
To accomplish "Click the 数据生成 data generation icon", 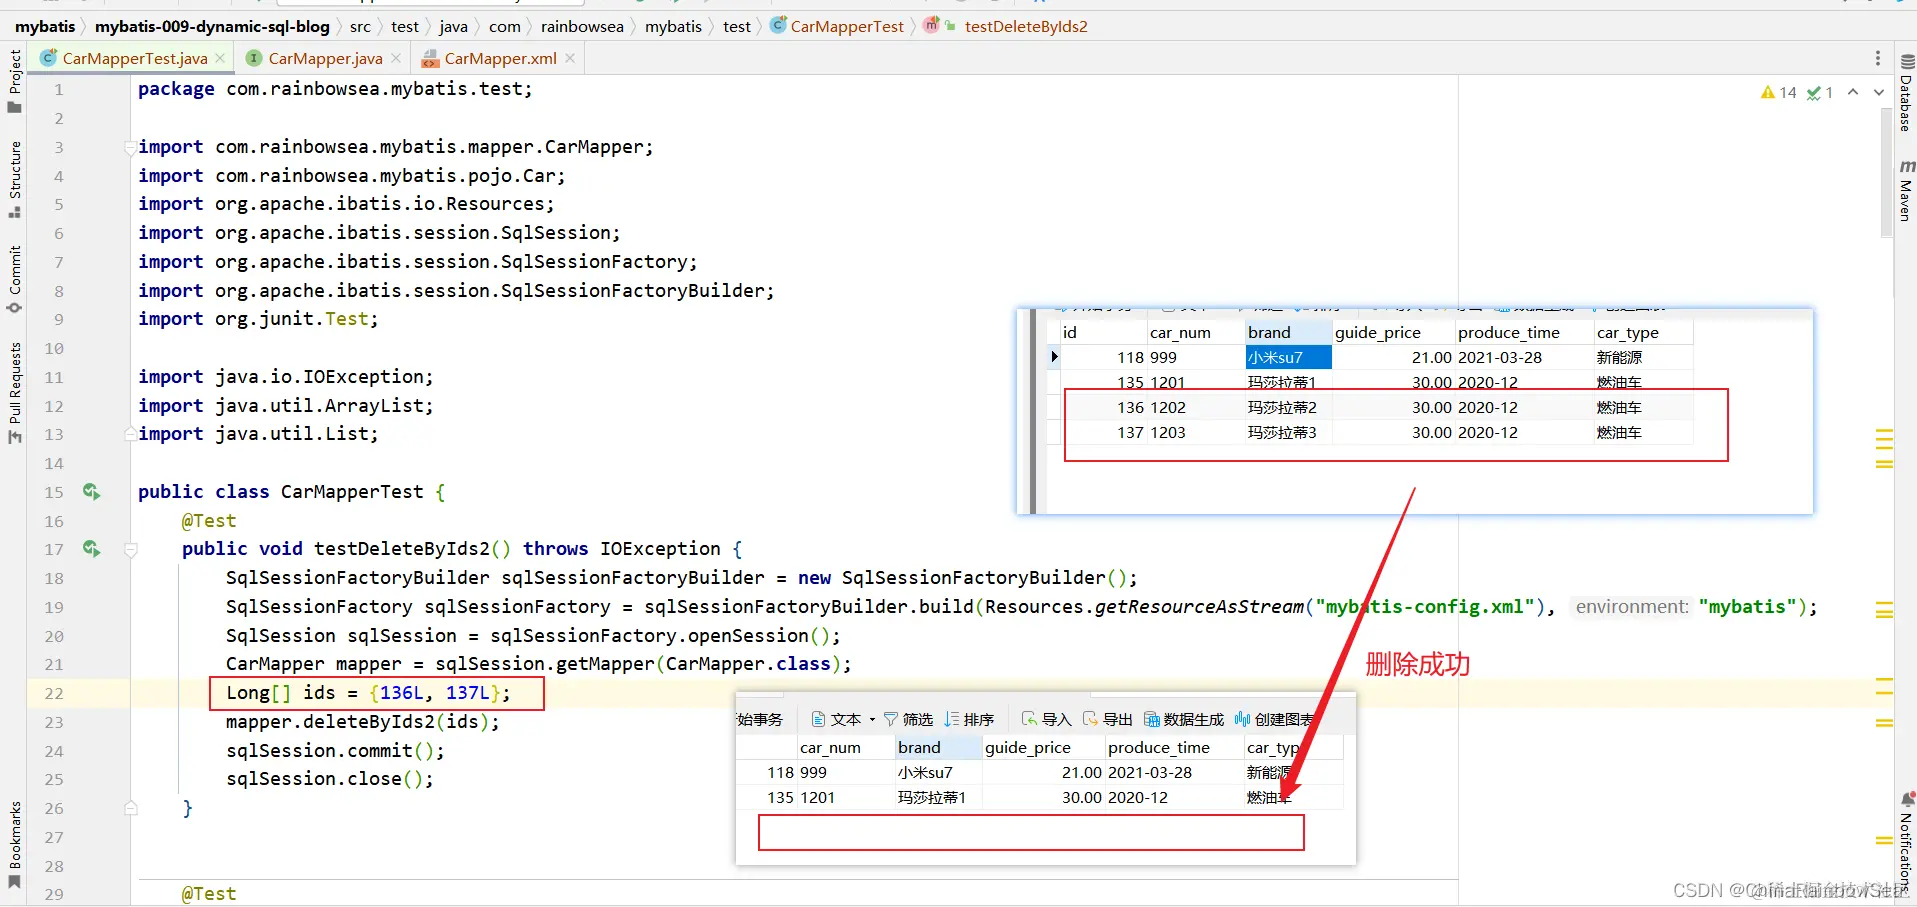I will coord(1152,719).
